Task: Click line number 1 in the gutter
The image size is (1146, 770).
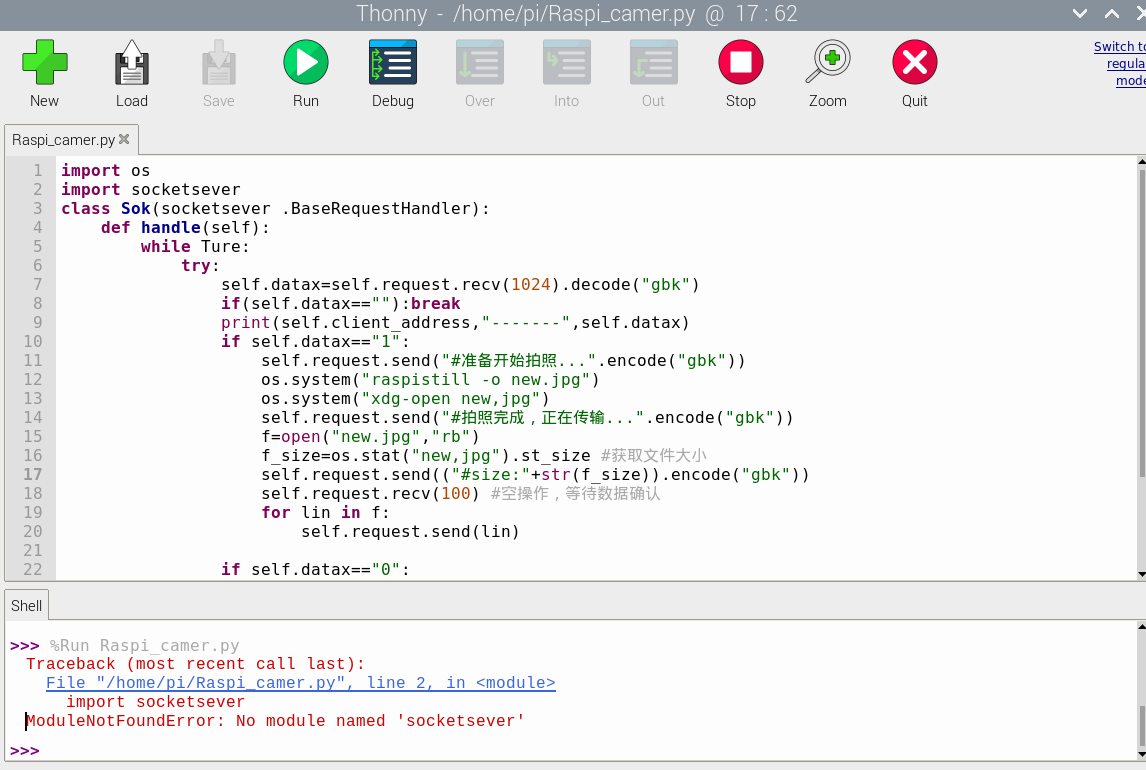Action: click(37, 170)
